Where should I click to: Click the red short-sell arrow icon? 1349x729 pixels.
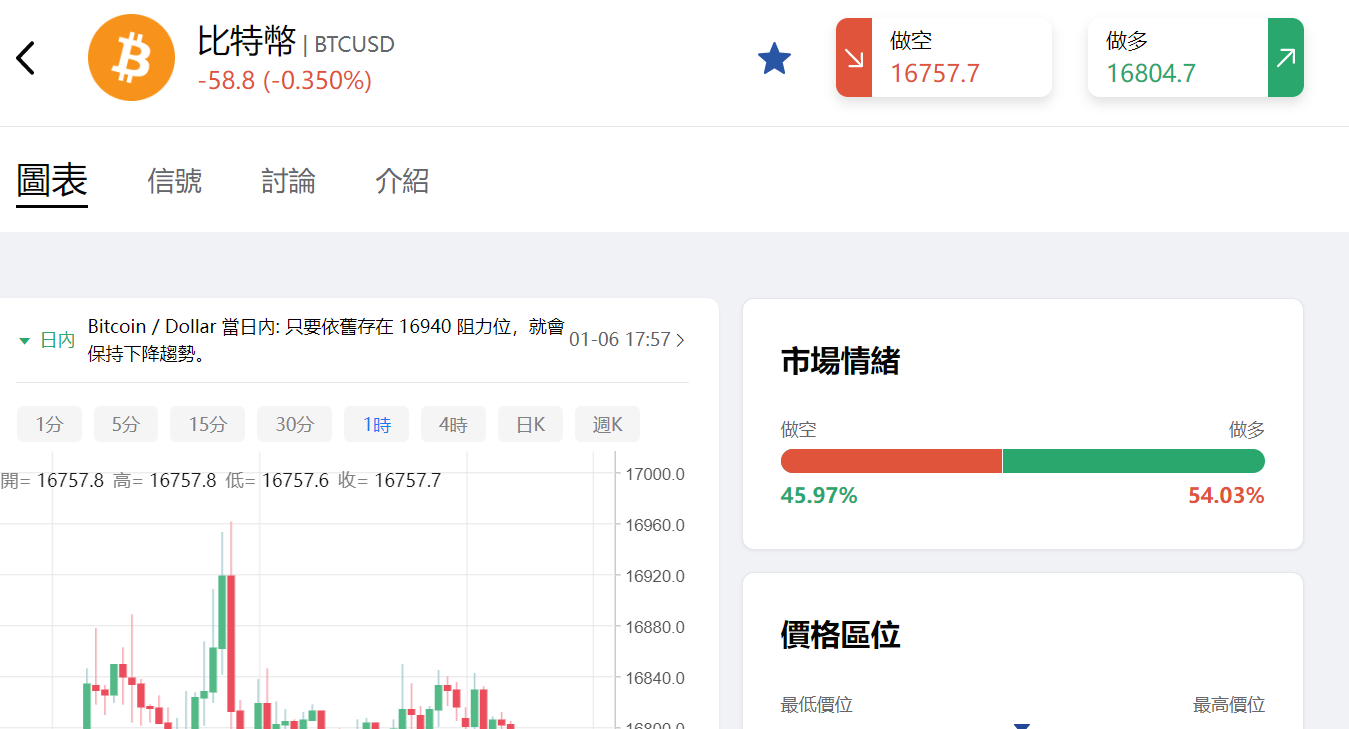(x=854, y=58)
